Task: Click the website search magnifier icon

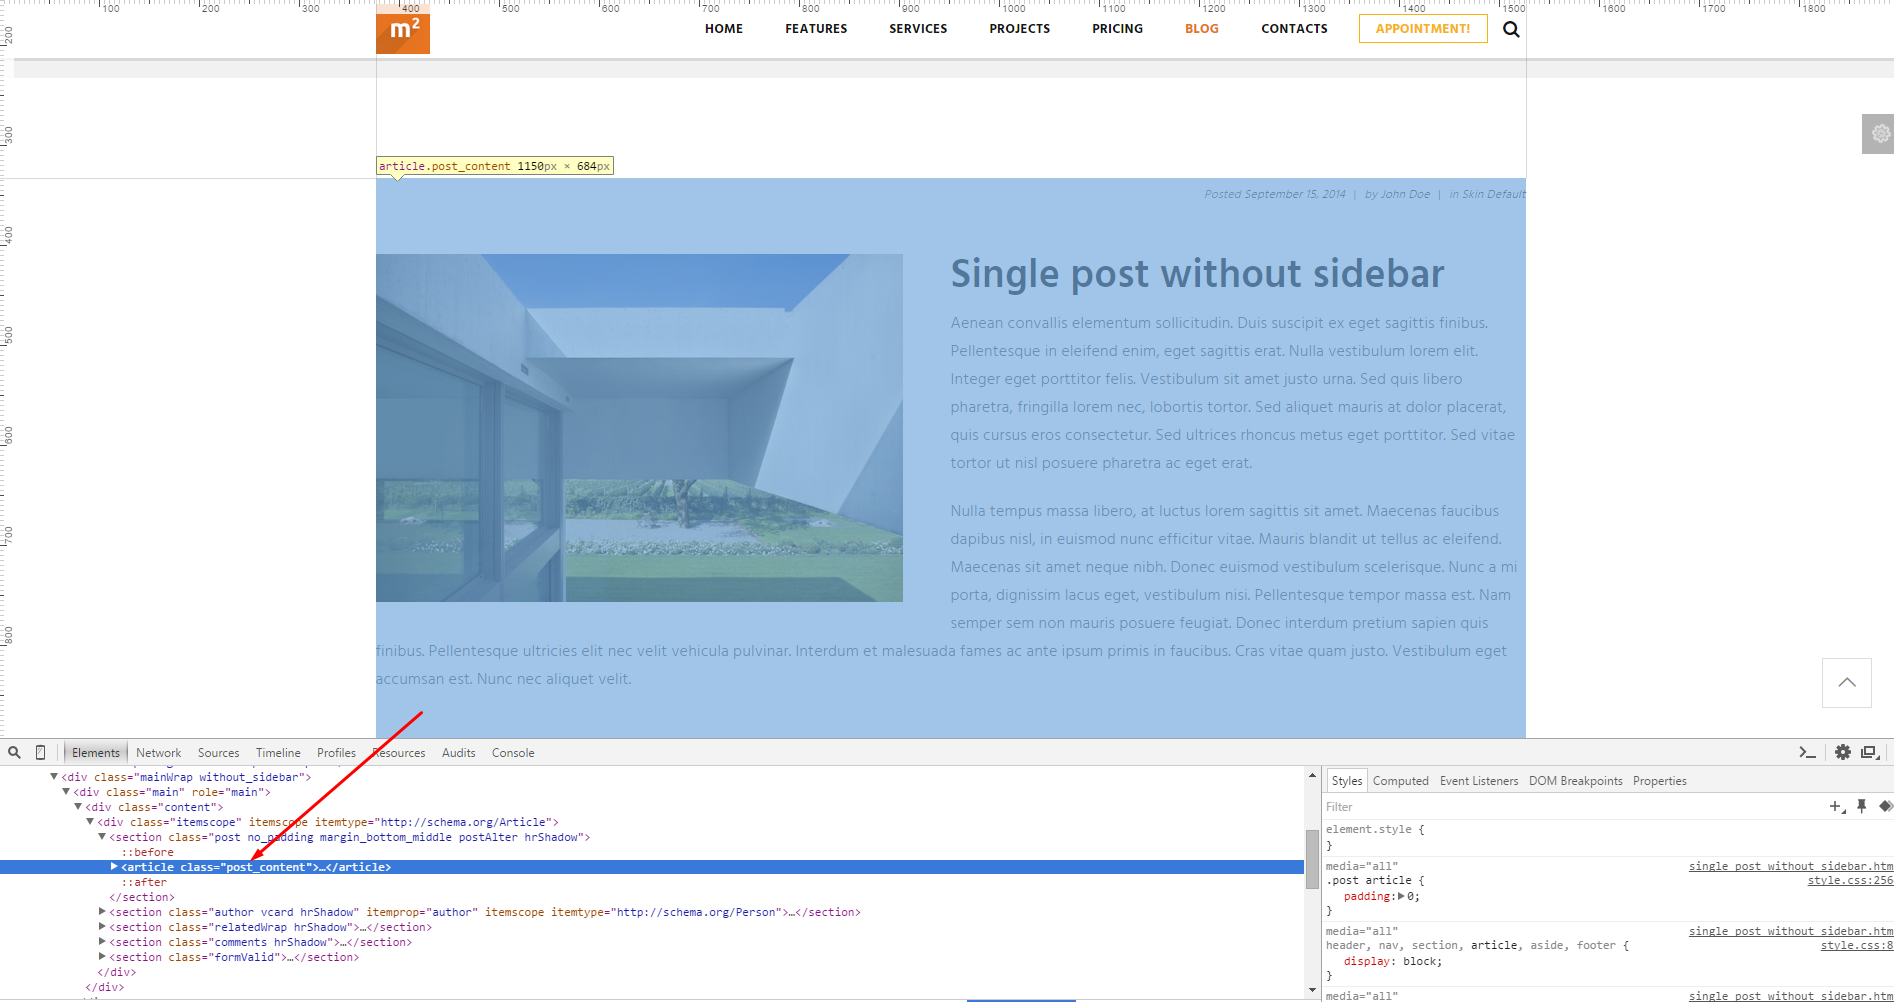Action: [1511, 30]
